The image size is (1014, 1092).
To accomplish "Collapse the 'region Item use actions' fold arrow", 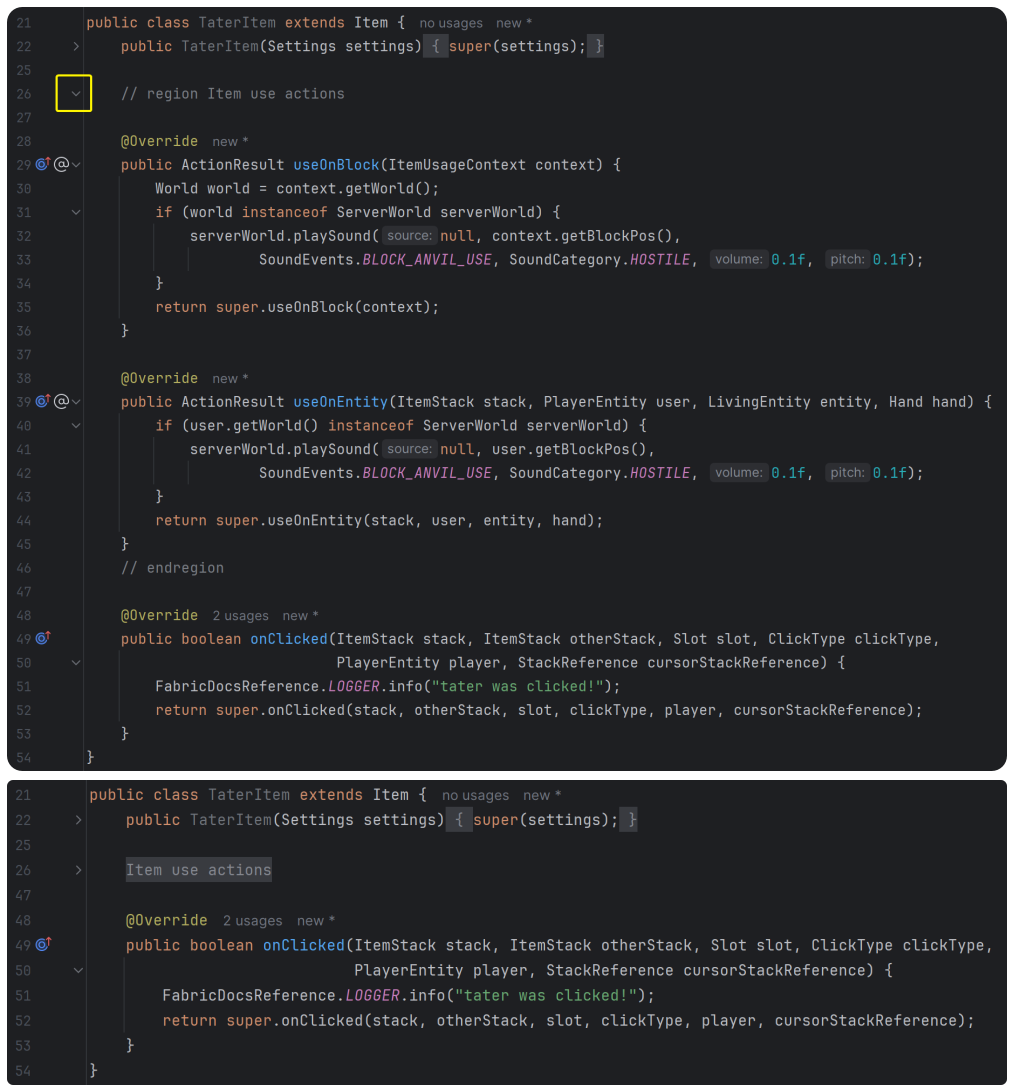I will click(x=76, y=94).
